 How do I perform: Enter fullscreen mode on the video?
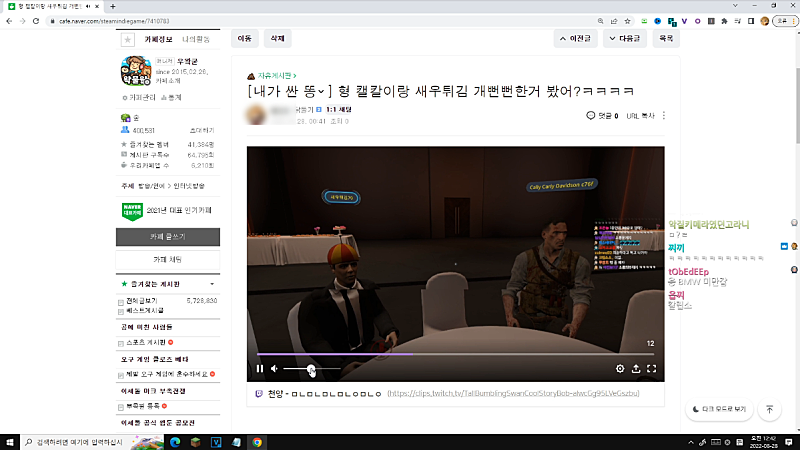[652, 368]
